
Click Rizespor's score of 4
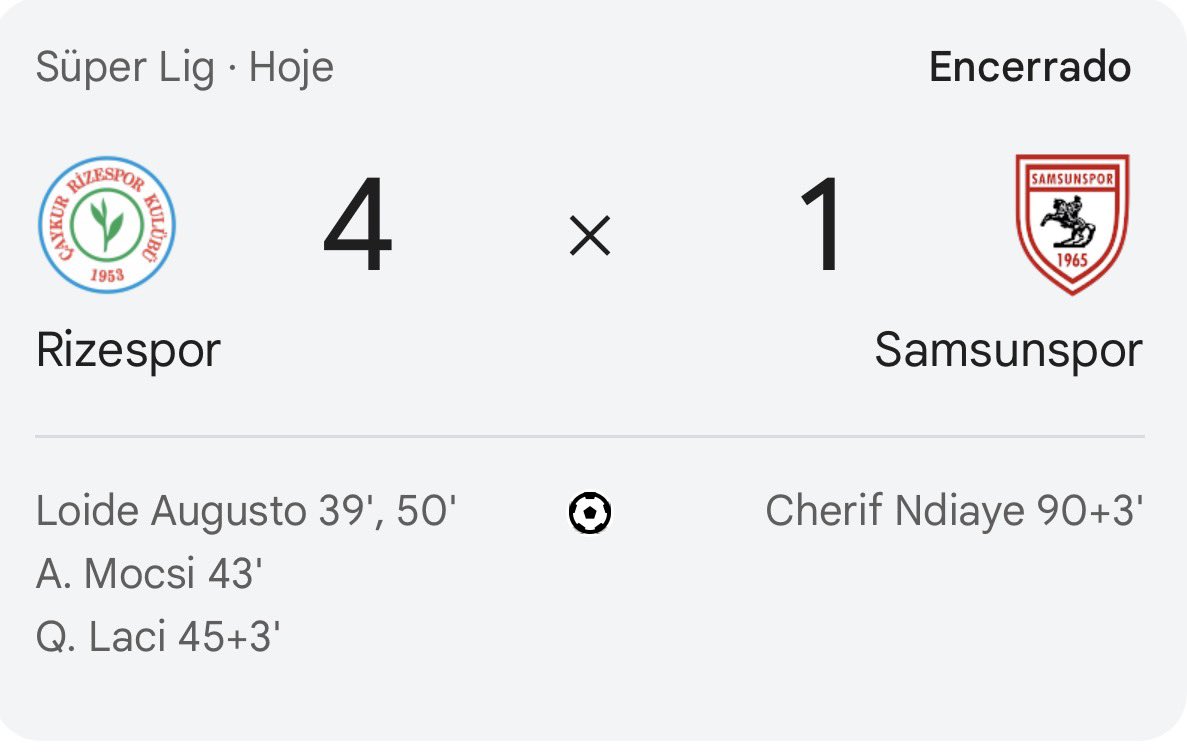click(357, 227)
